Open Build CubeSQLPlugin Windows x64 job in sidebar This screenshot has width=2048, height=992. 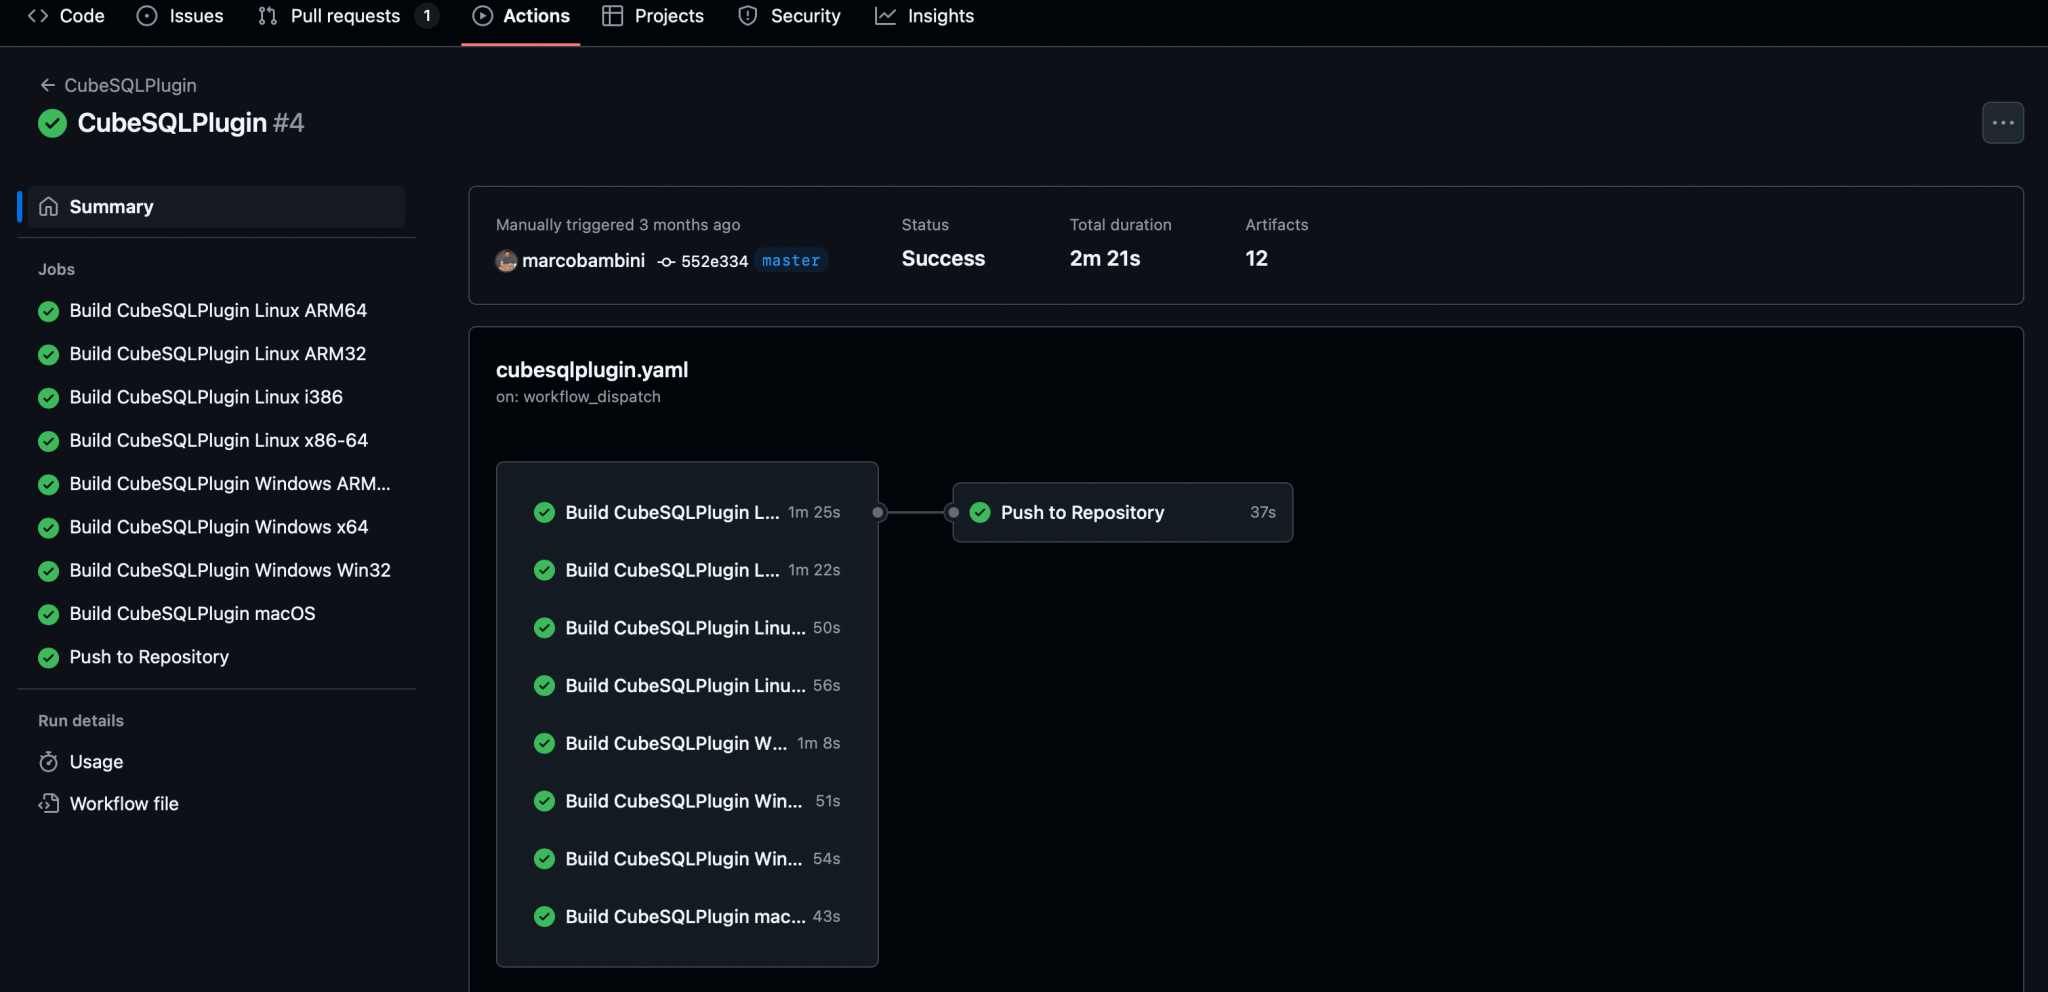point(218,527)
